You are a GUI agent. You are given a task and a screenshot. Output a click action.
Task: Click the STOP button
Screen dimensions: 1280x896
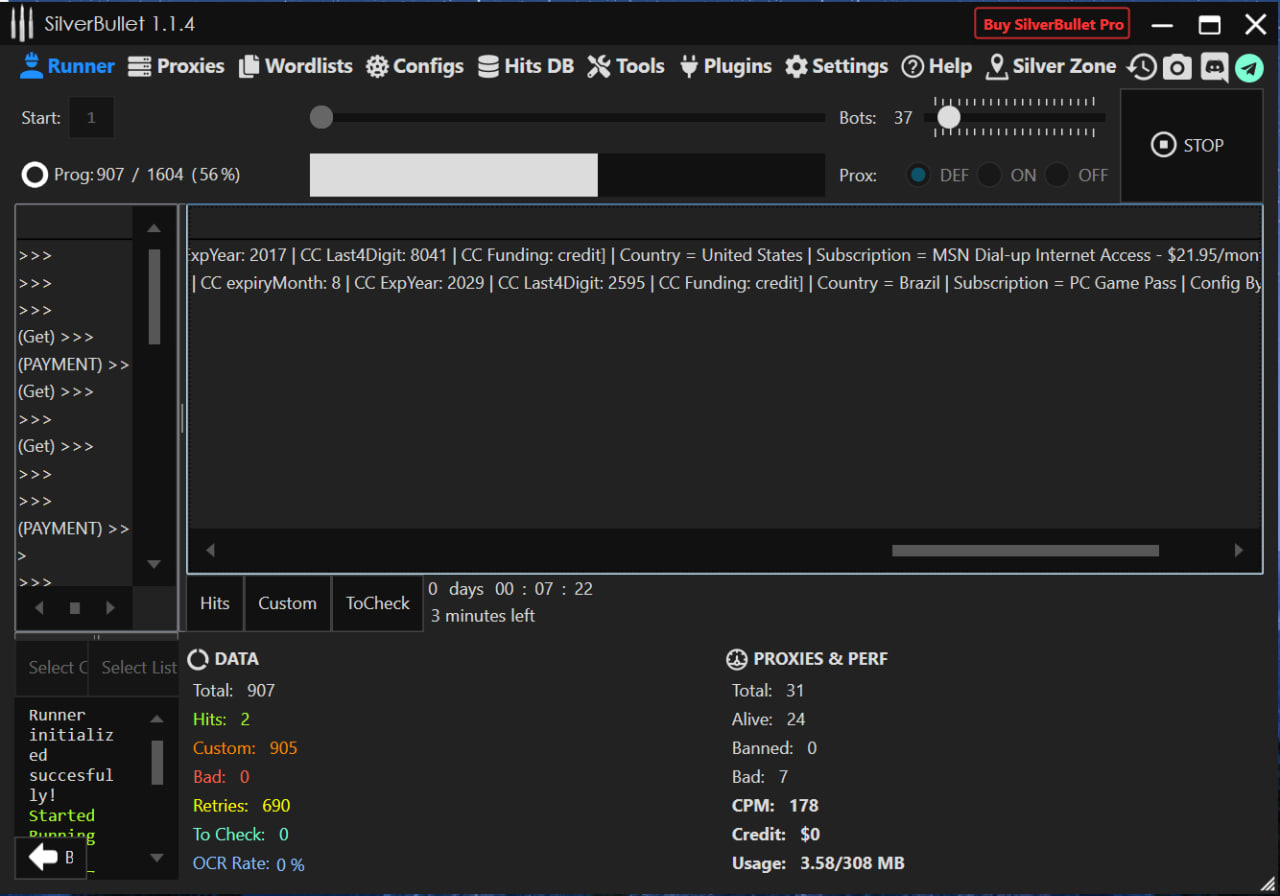(1191, 145)
